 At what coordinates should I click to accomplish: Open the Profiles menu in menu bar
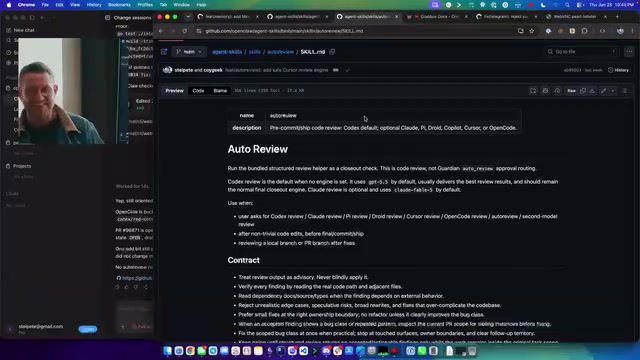pyautogui.click(x=145, y=5)
